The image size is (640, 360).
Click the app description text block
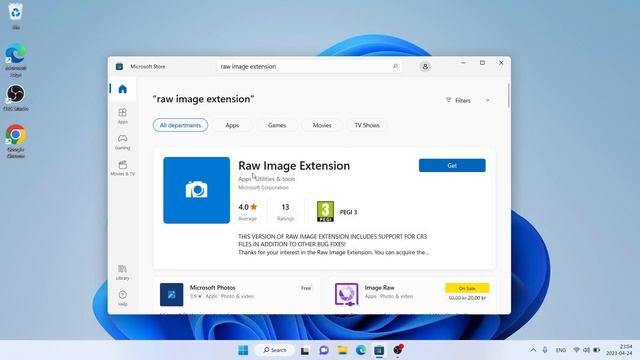(x=333, y=244)
